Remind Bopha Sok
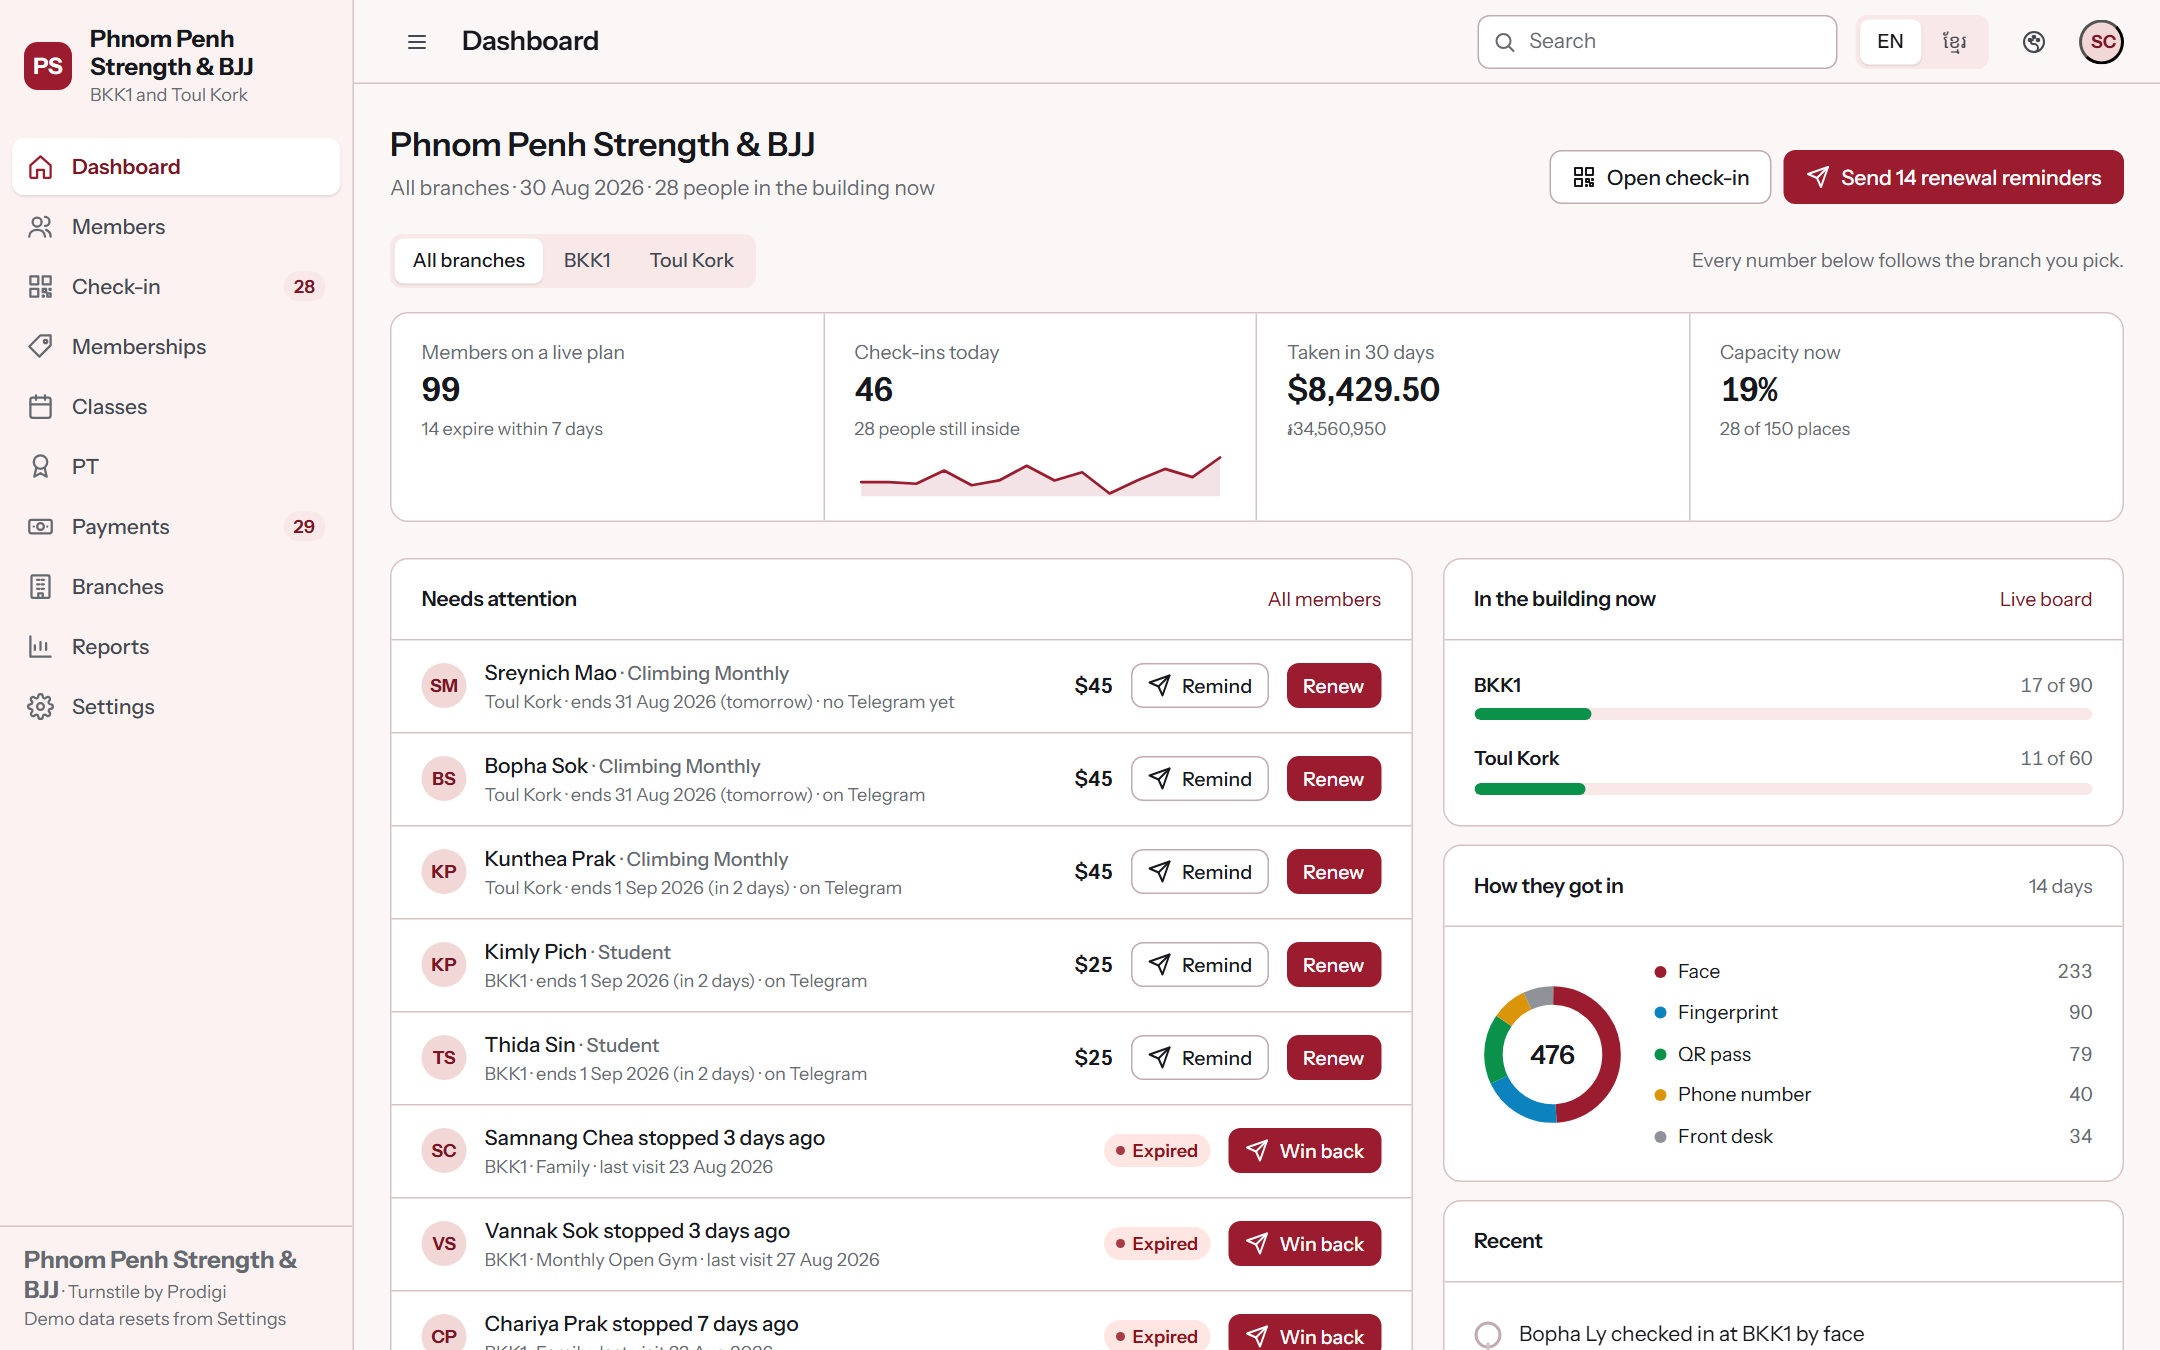The width and height of the screenshot is (2160, 1350). coord(1200,779)
